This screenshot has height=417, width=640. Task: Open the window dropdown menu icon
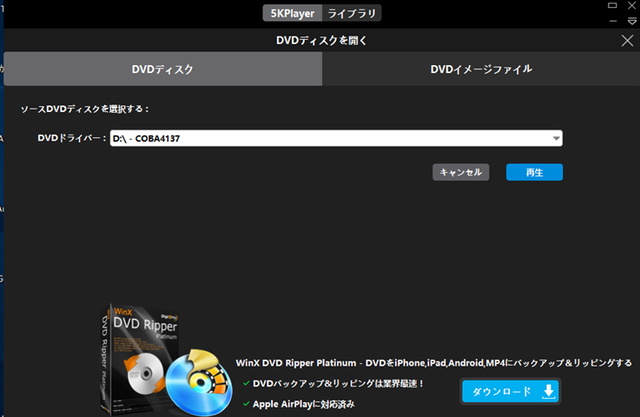click(x=632, y=21)
